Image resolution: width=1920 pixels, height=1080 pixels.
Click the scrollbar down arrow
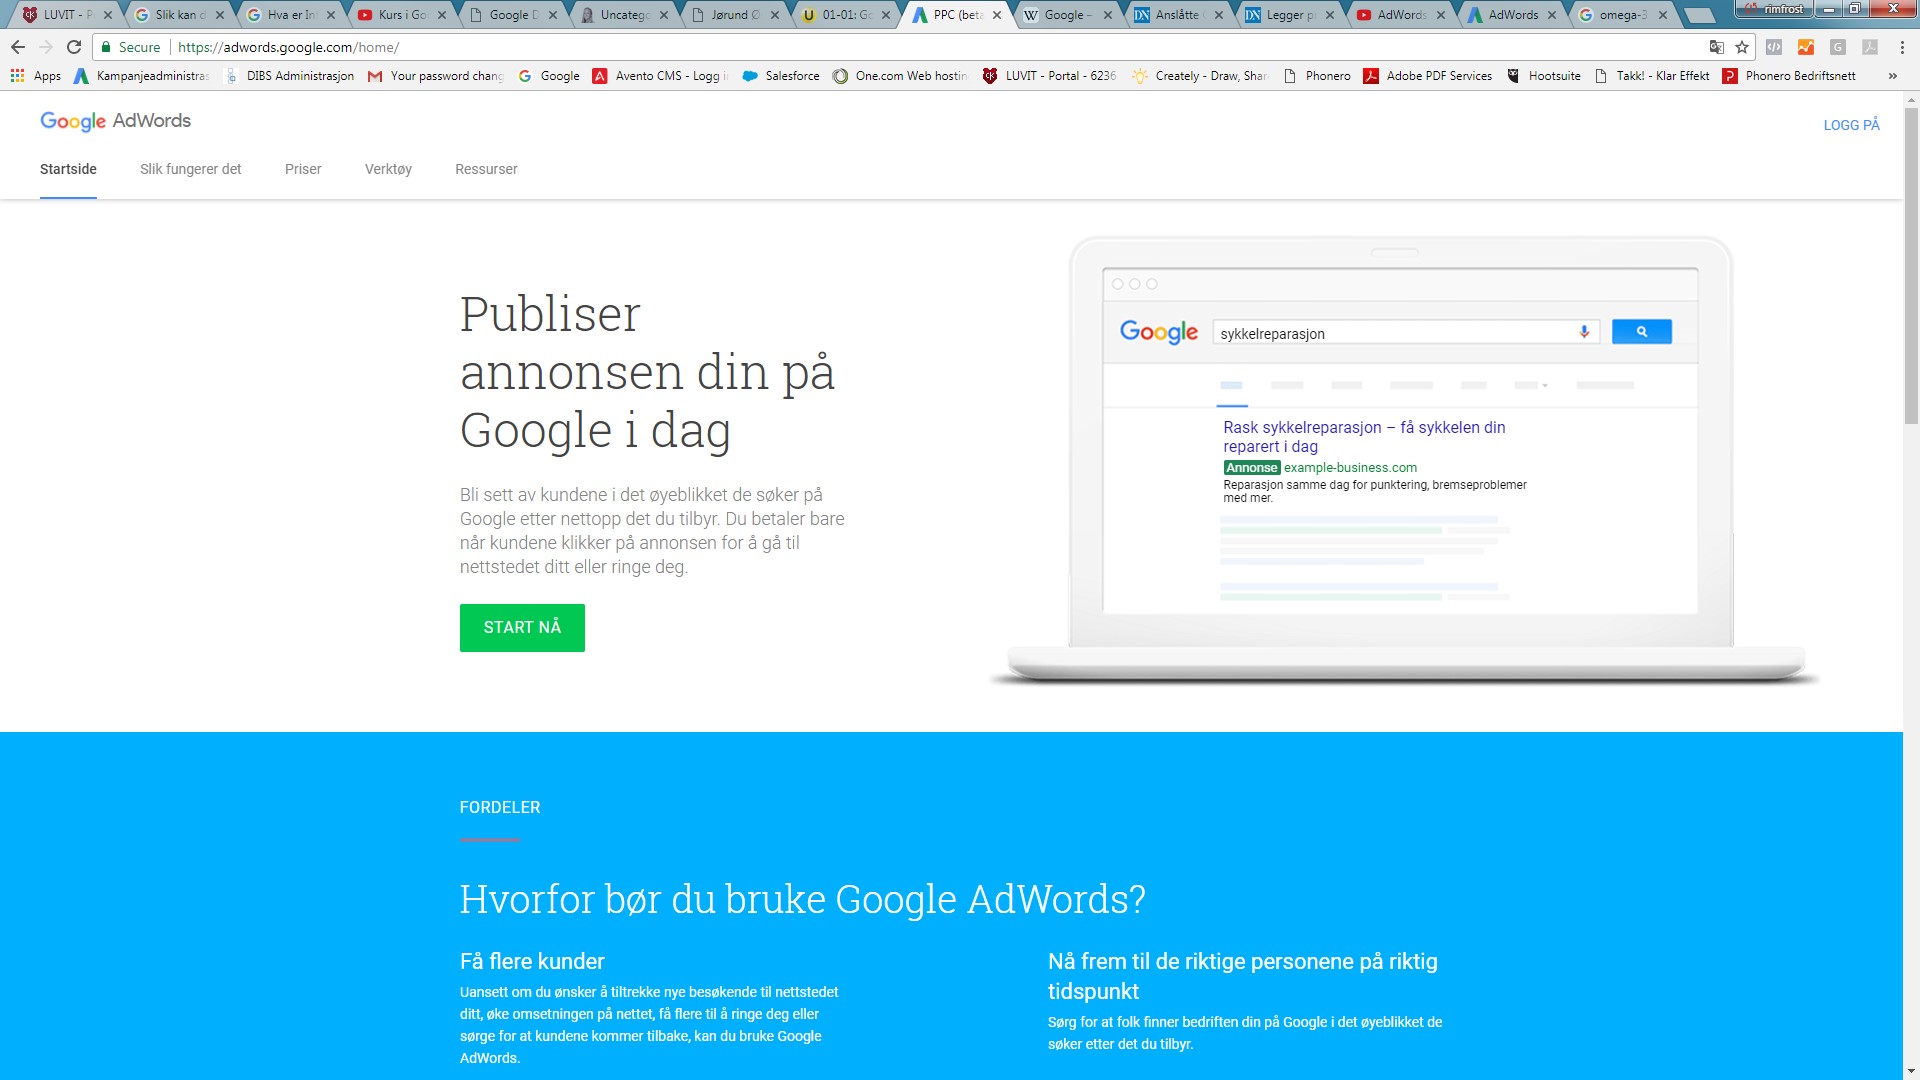(x=1911, y=1071)
